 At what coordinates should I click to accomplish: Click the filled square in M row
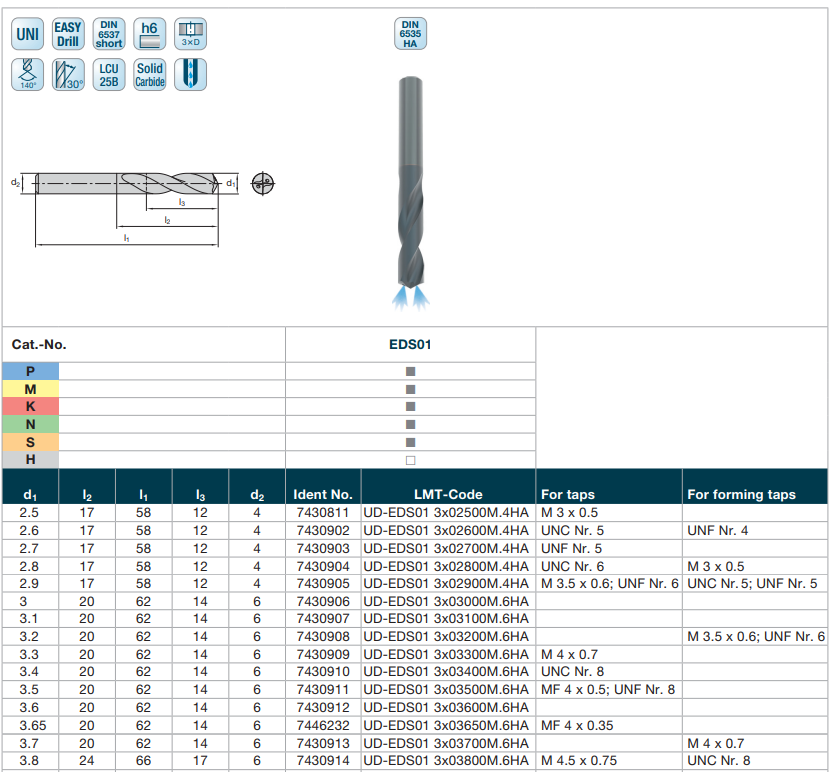(410, 389)
